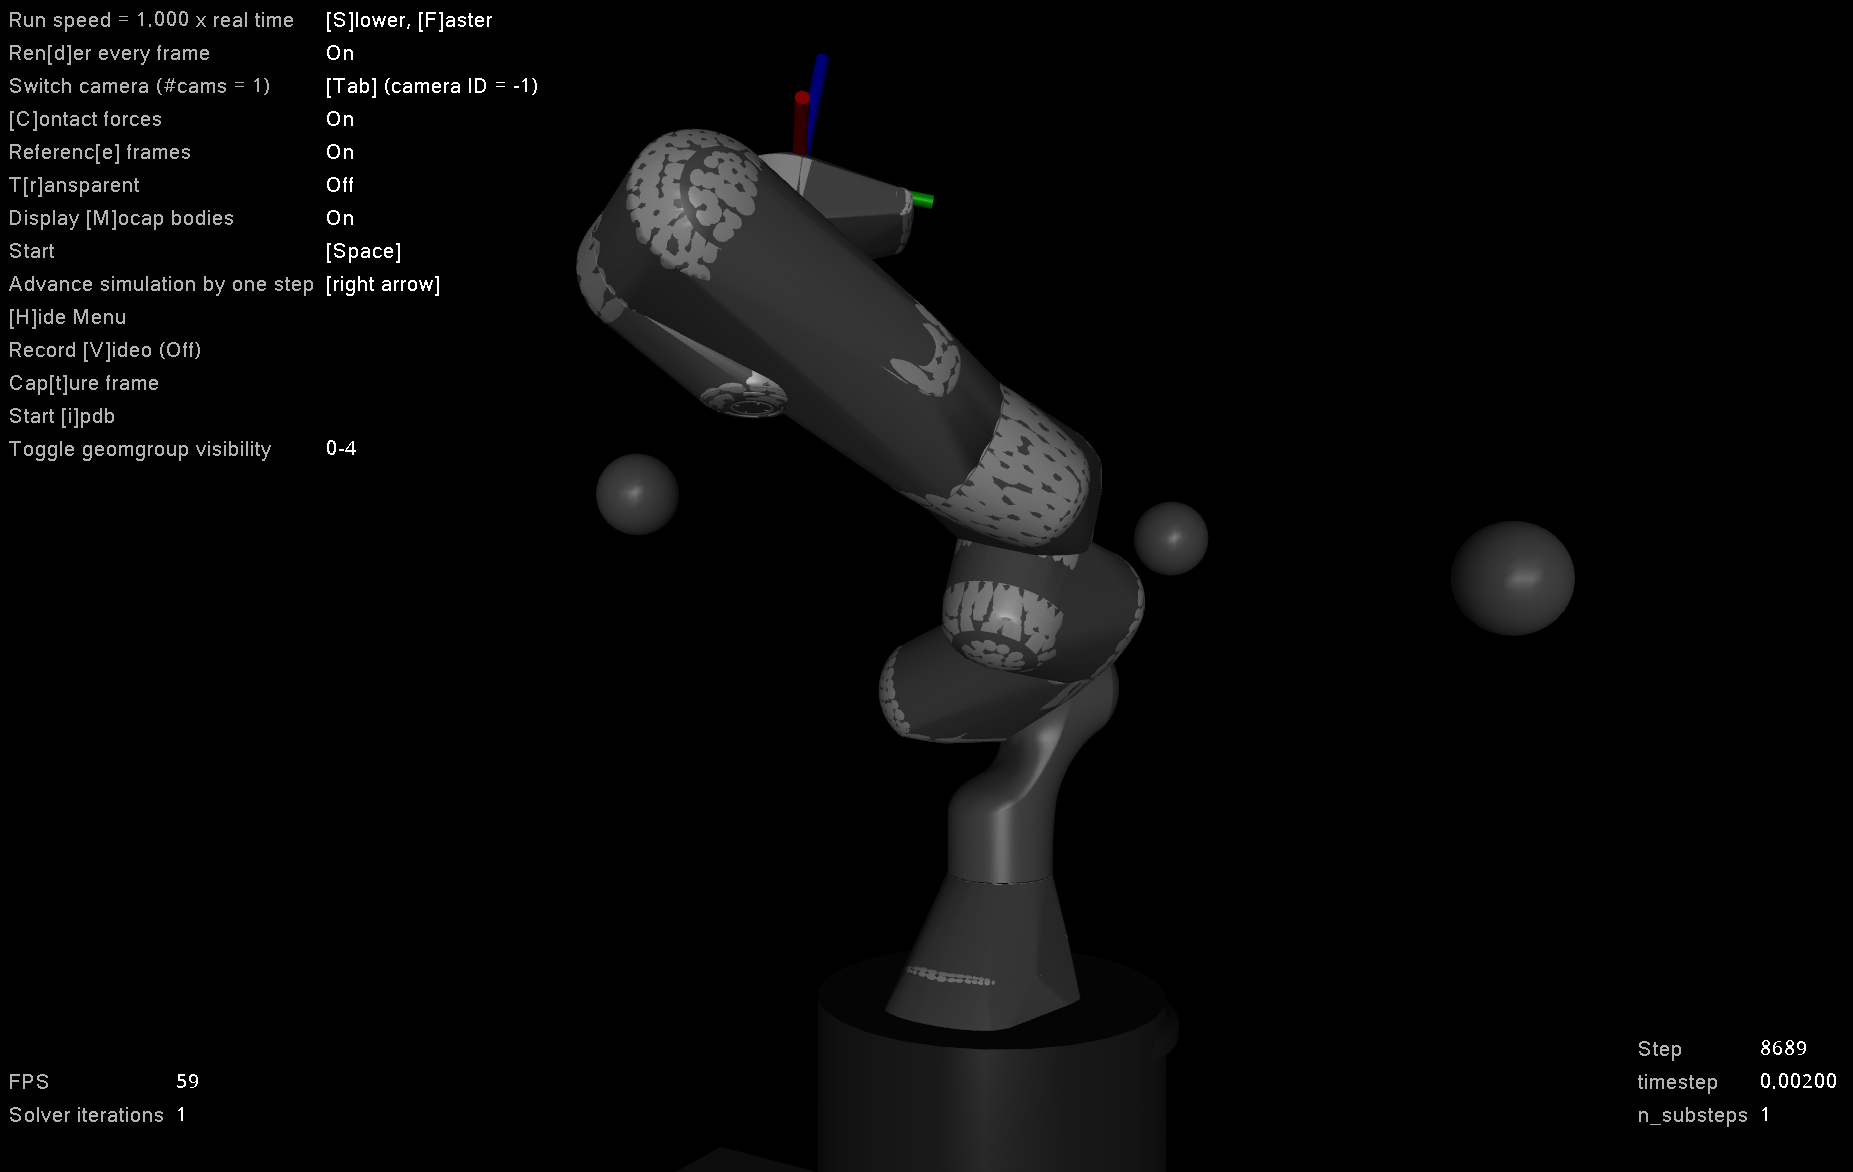Image resolution: width=1853 pixels, height=1172 pixels.
Task: Click the '[Tab] (camera ID = -1)' text
Action: (x=432, y=86)
